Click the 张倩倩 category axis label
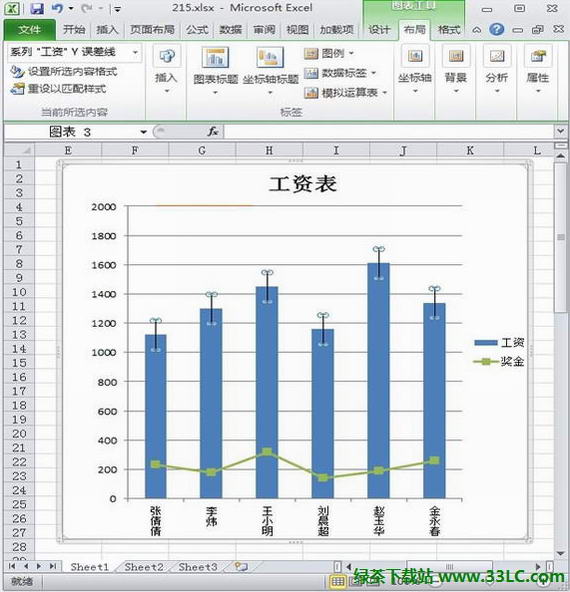 [156, 520]
